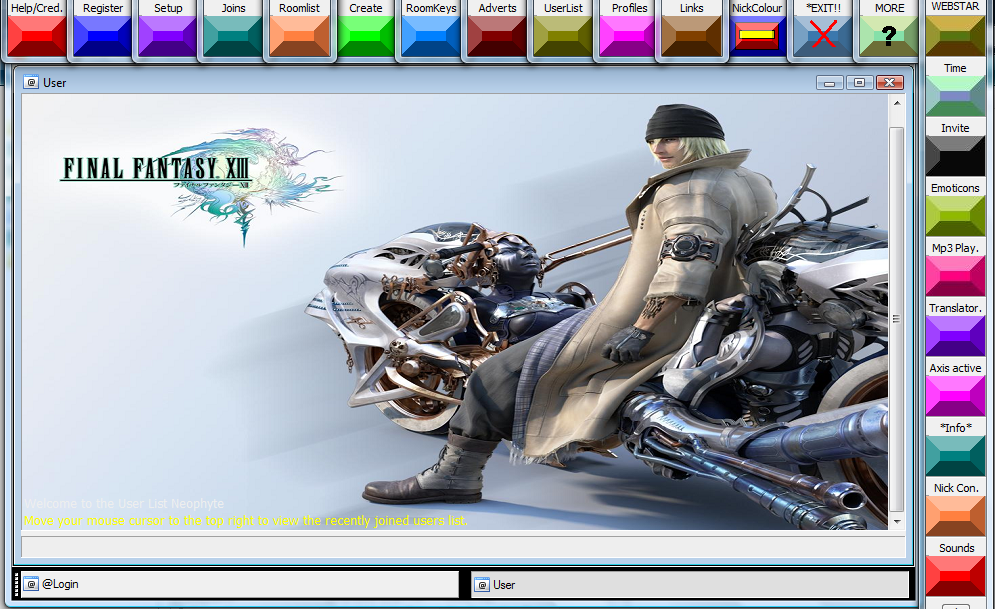Close the User child window
Viewport: 995px width, 609px height.
(890, 83)
